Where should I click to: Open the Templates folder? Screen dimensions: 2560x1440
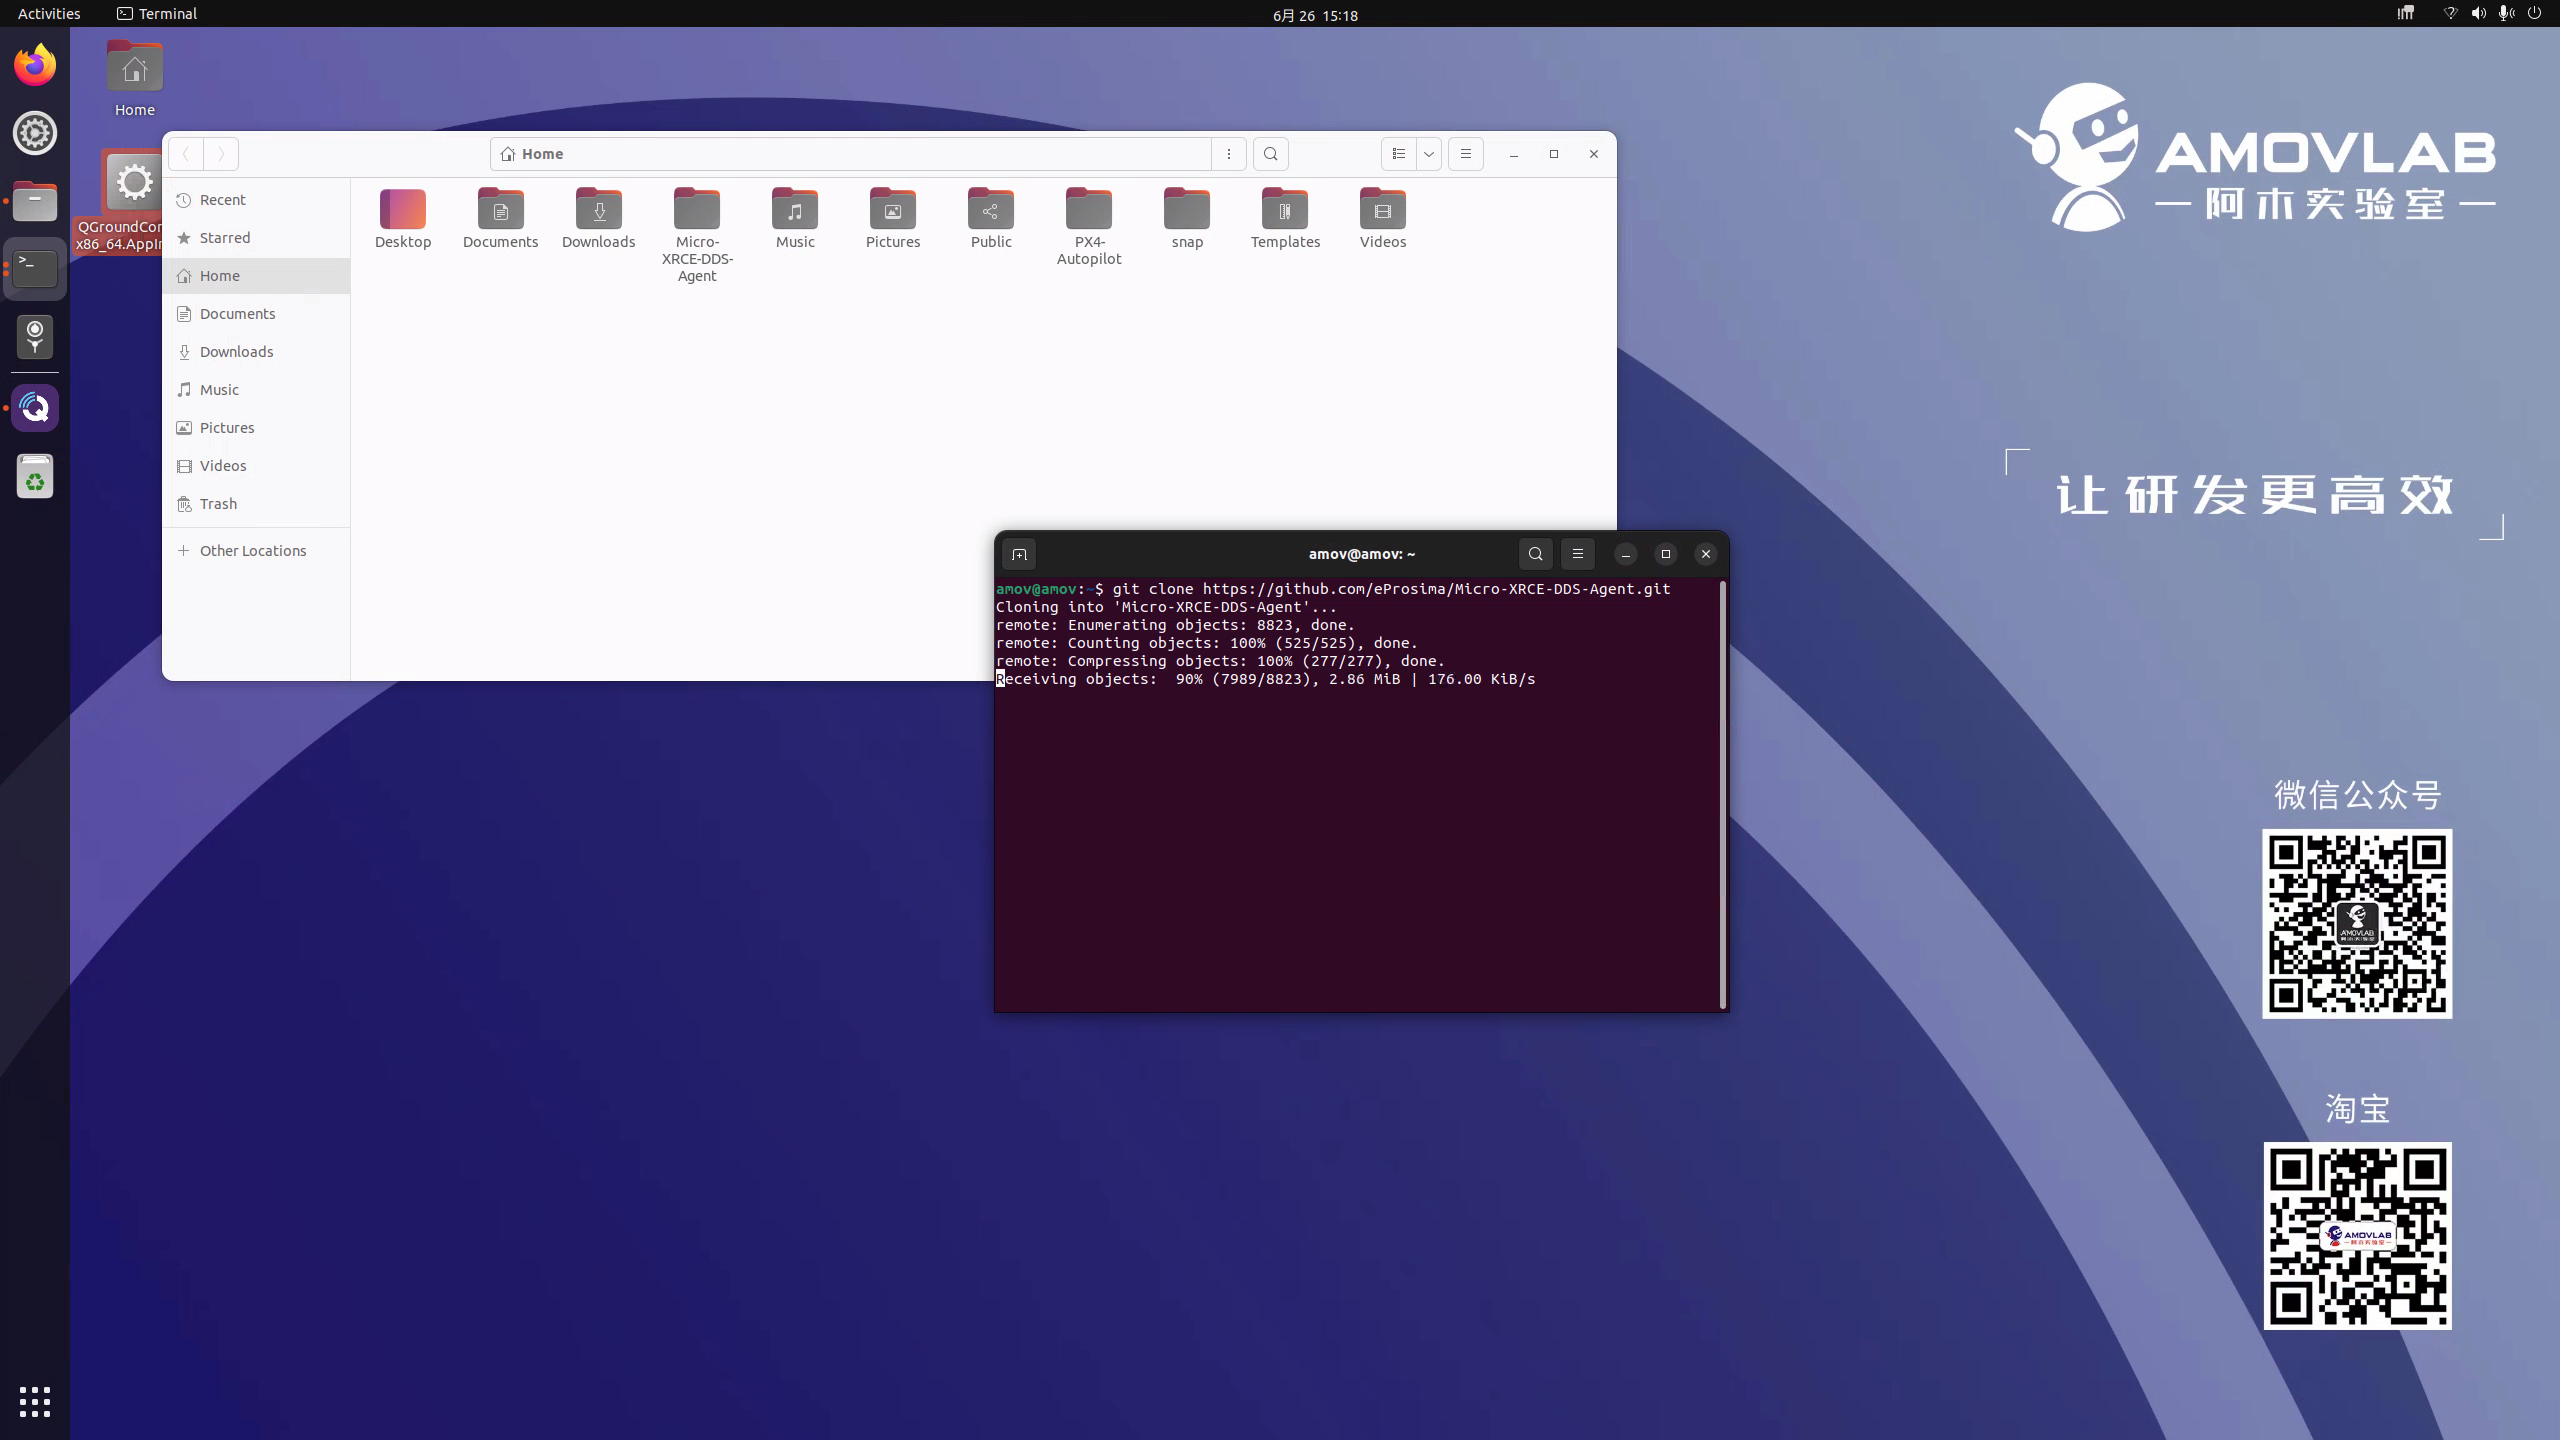click(1285, 219)
